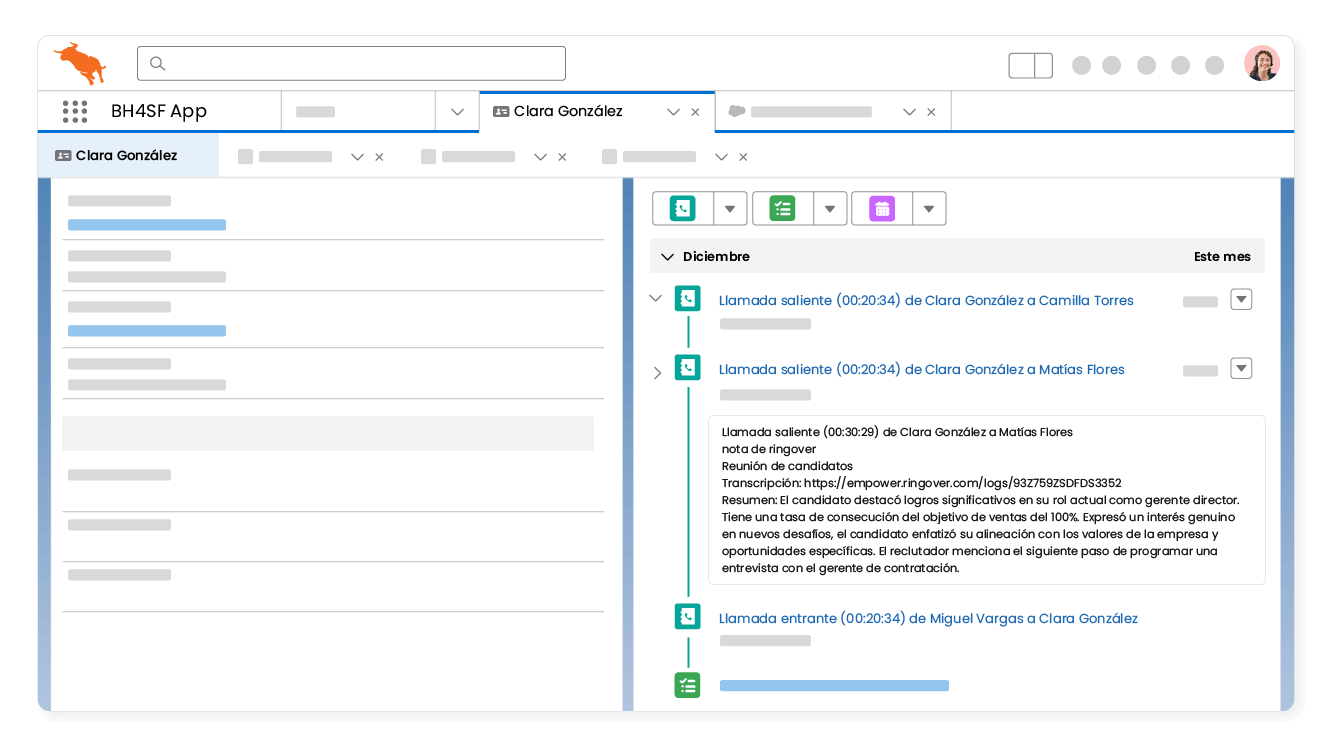Select the Log a Call action icon
The width and height of the screenshot is (1332, 747).
pos(682,208)
